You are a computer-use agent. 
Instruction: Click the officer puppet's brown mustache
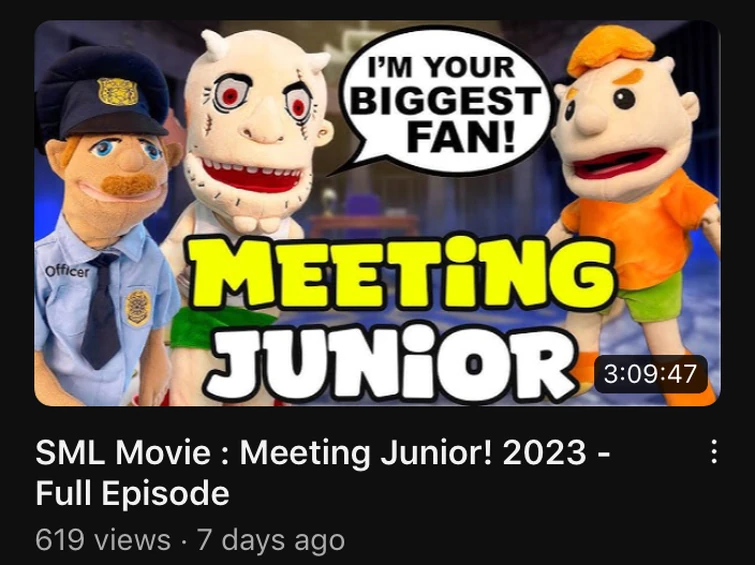click(129, 184)
